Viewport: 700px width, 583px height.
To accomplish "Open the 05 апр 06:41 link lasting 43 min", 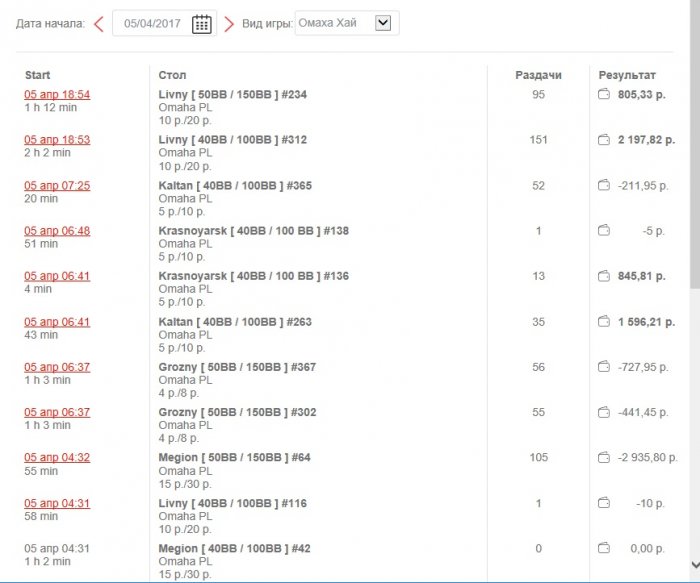I will (x=57, y=322).
